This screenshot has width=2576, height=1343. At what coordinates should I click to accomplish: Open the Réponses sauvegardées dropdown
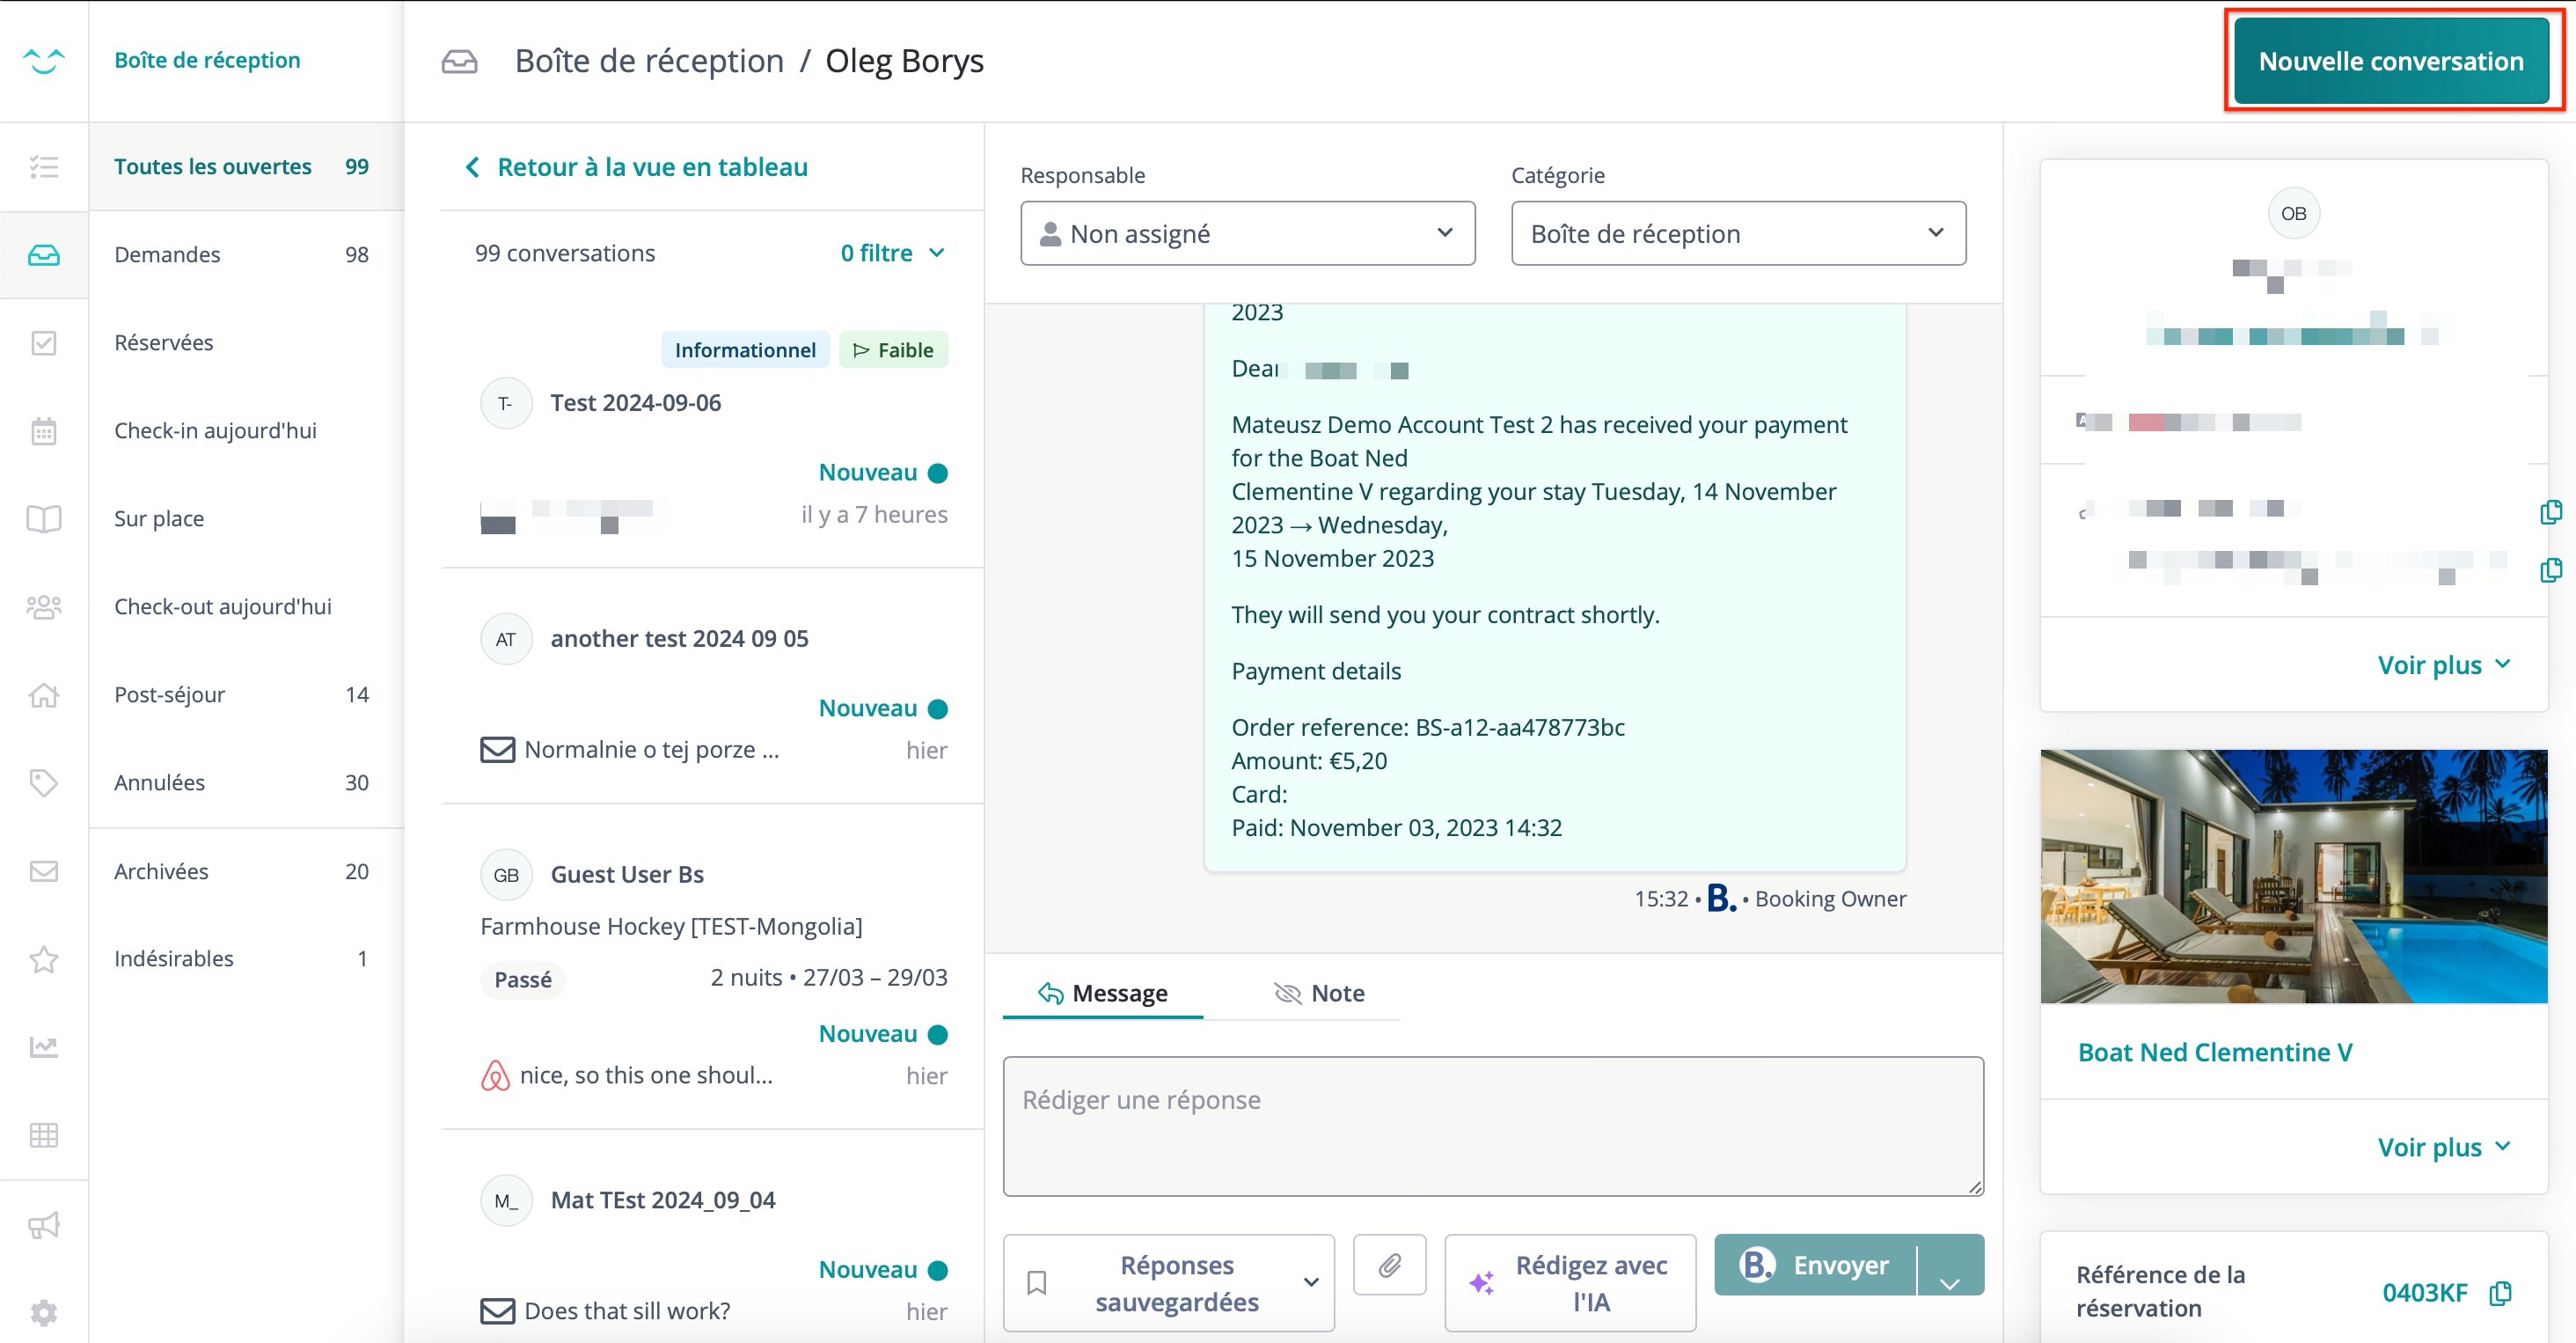click(1168, 1283)
